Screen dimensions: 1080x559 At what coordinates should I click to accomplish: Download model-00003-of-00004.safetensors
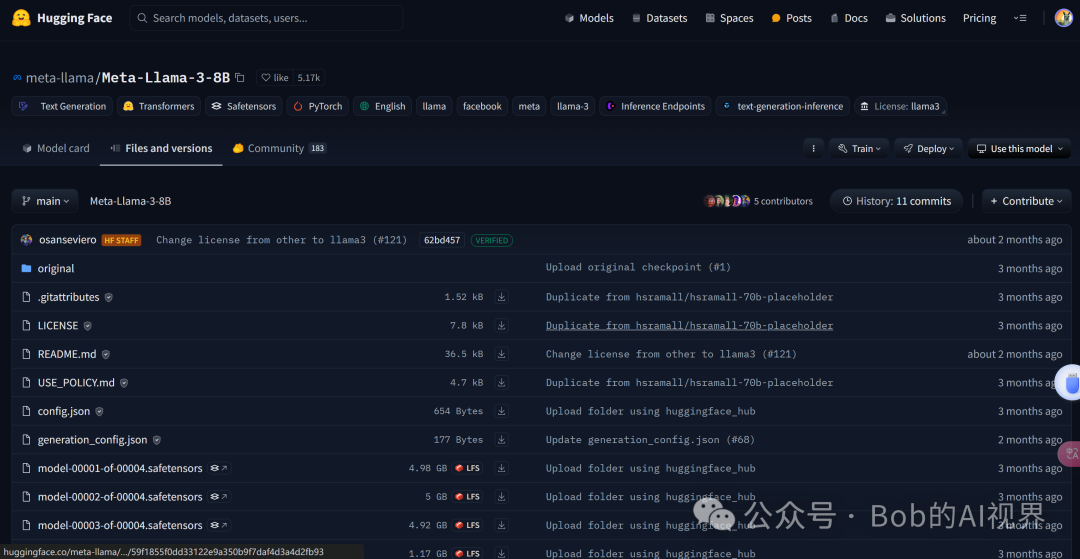(x=502, y=525)
